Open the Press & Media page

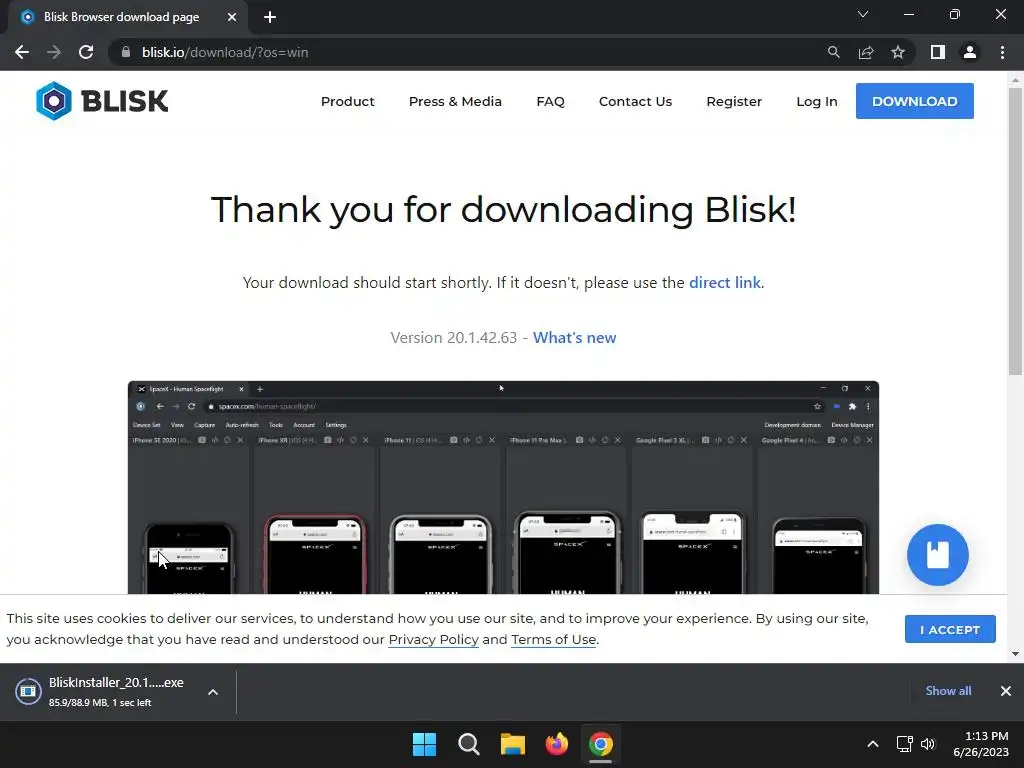(x=455, y=101)
